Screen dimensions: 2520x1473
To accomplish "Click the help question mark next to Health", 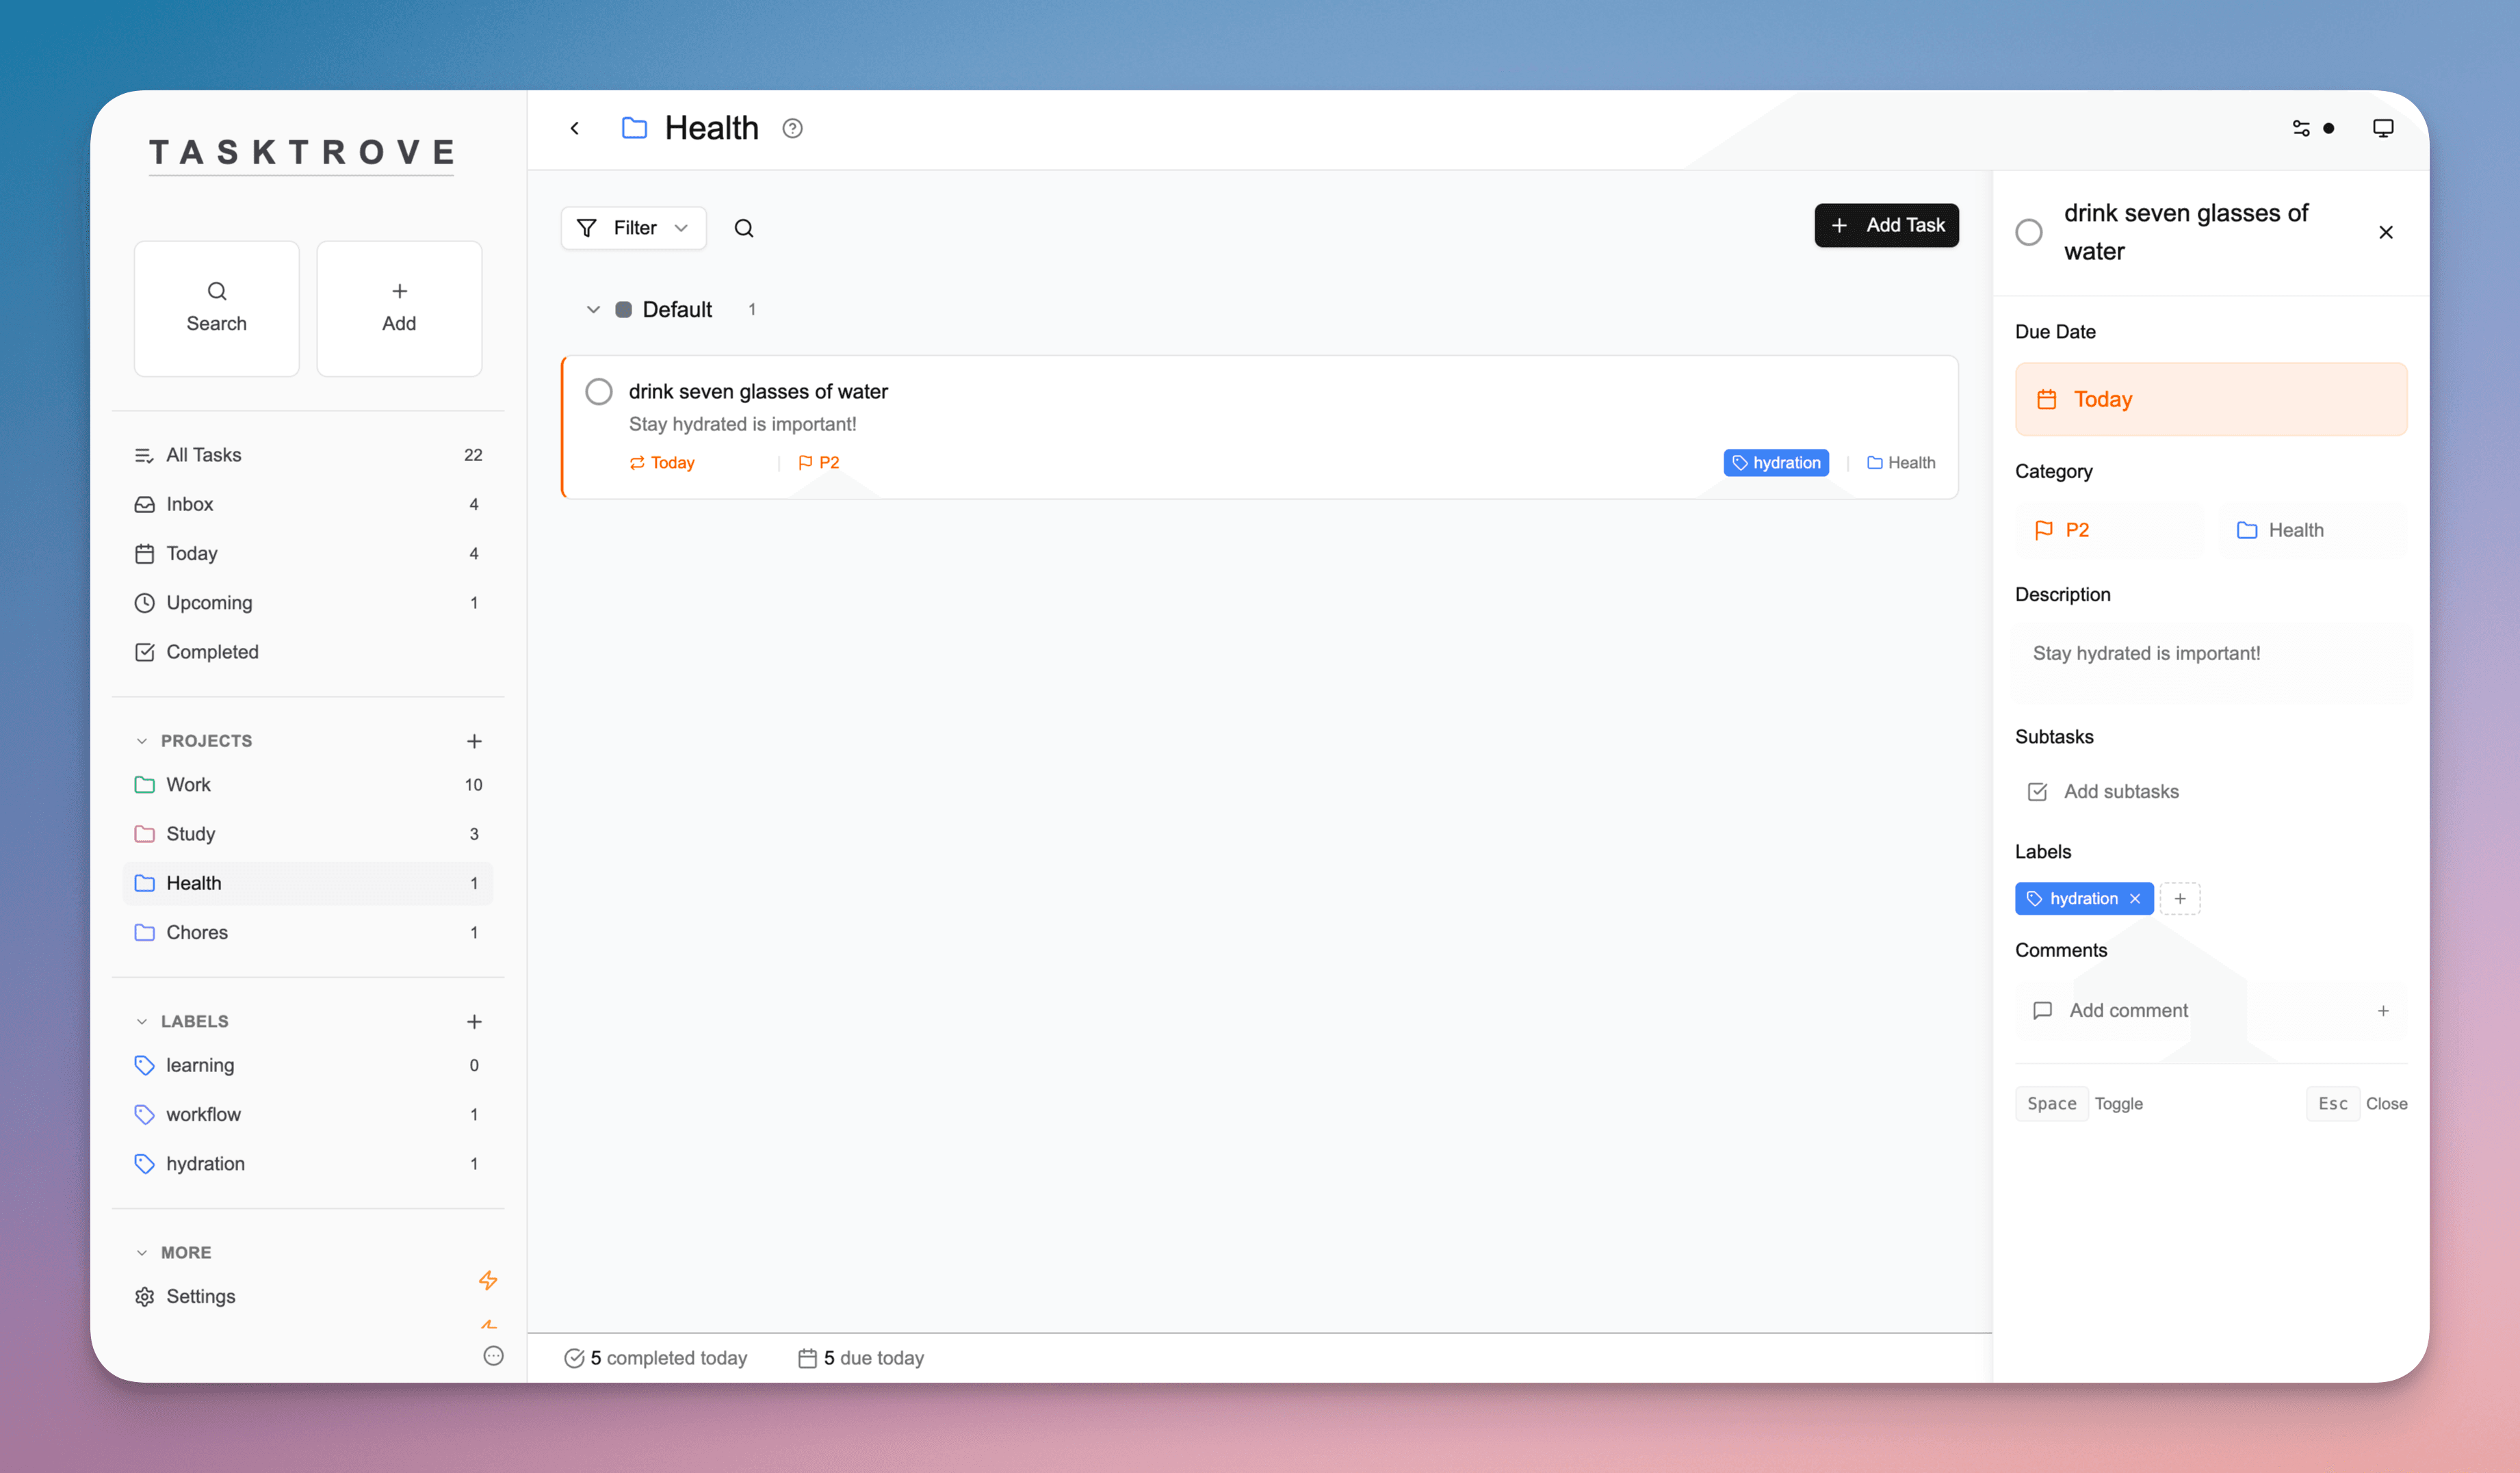I will (792, 128).
